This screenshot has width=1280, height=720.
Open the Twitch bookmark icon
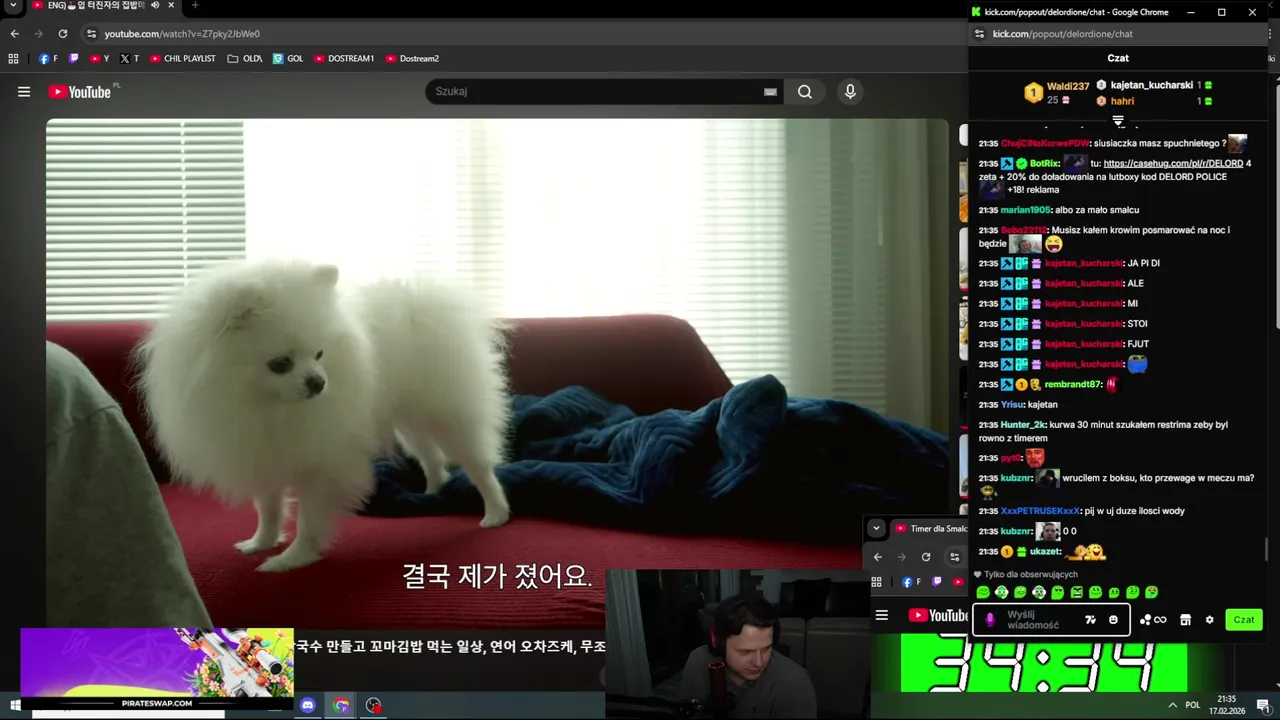point(74,59)
